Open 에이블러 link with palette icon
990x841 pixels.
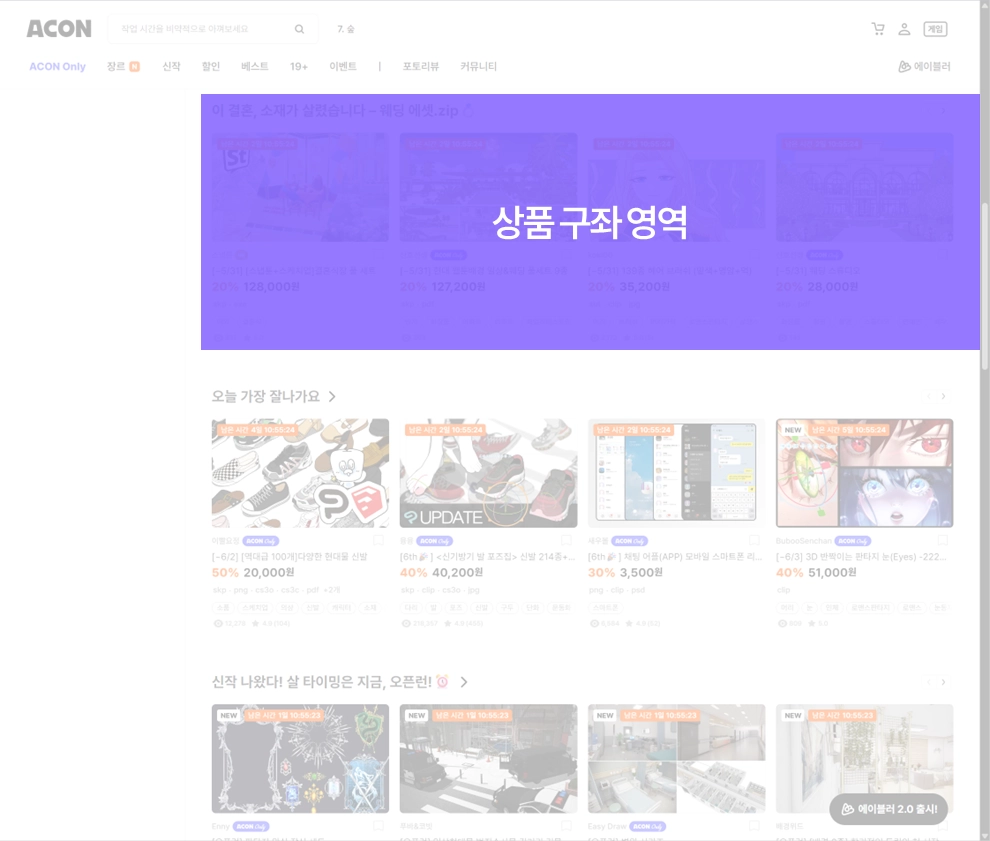[924, 66]
